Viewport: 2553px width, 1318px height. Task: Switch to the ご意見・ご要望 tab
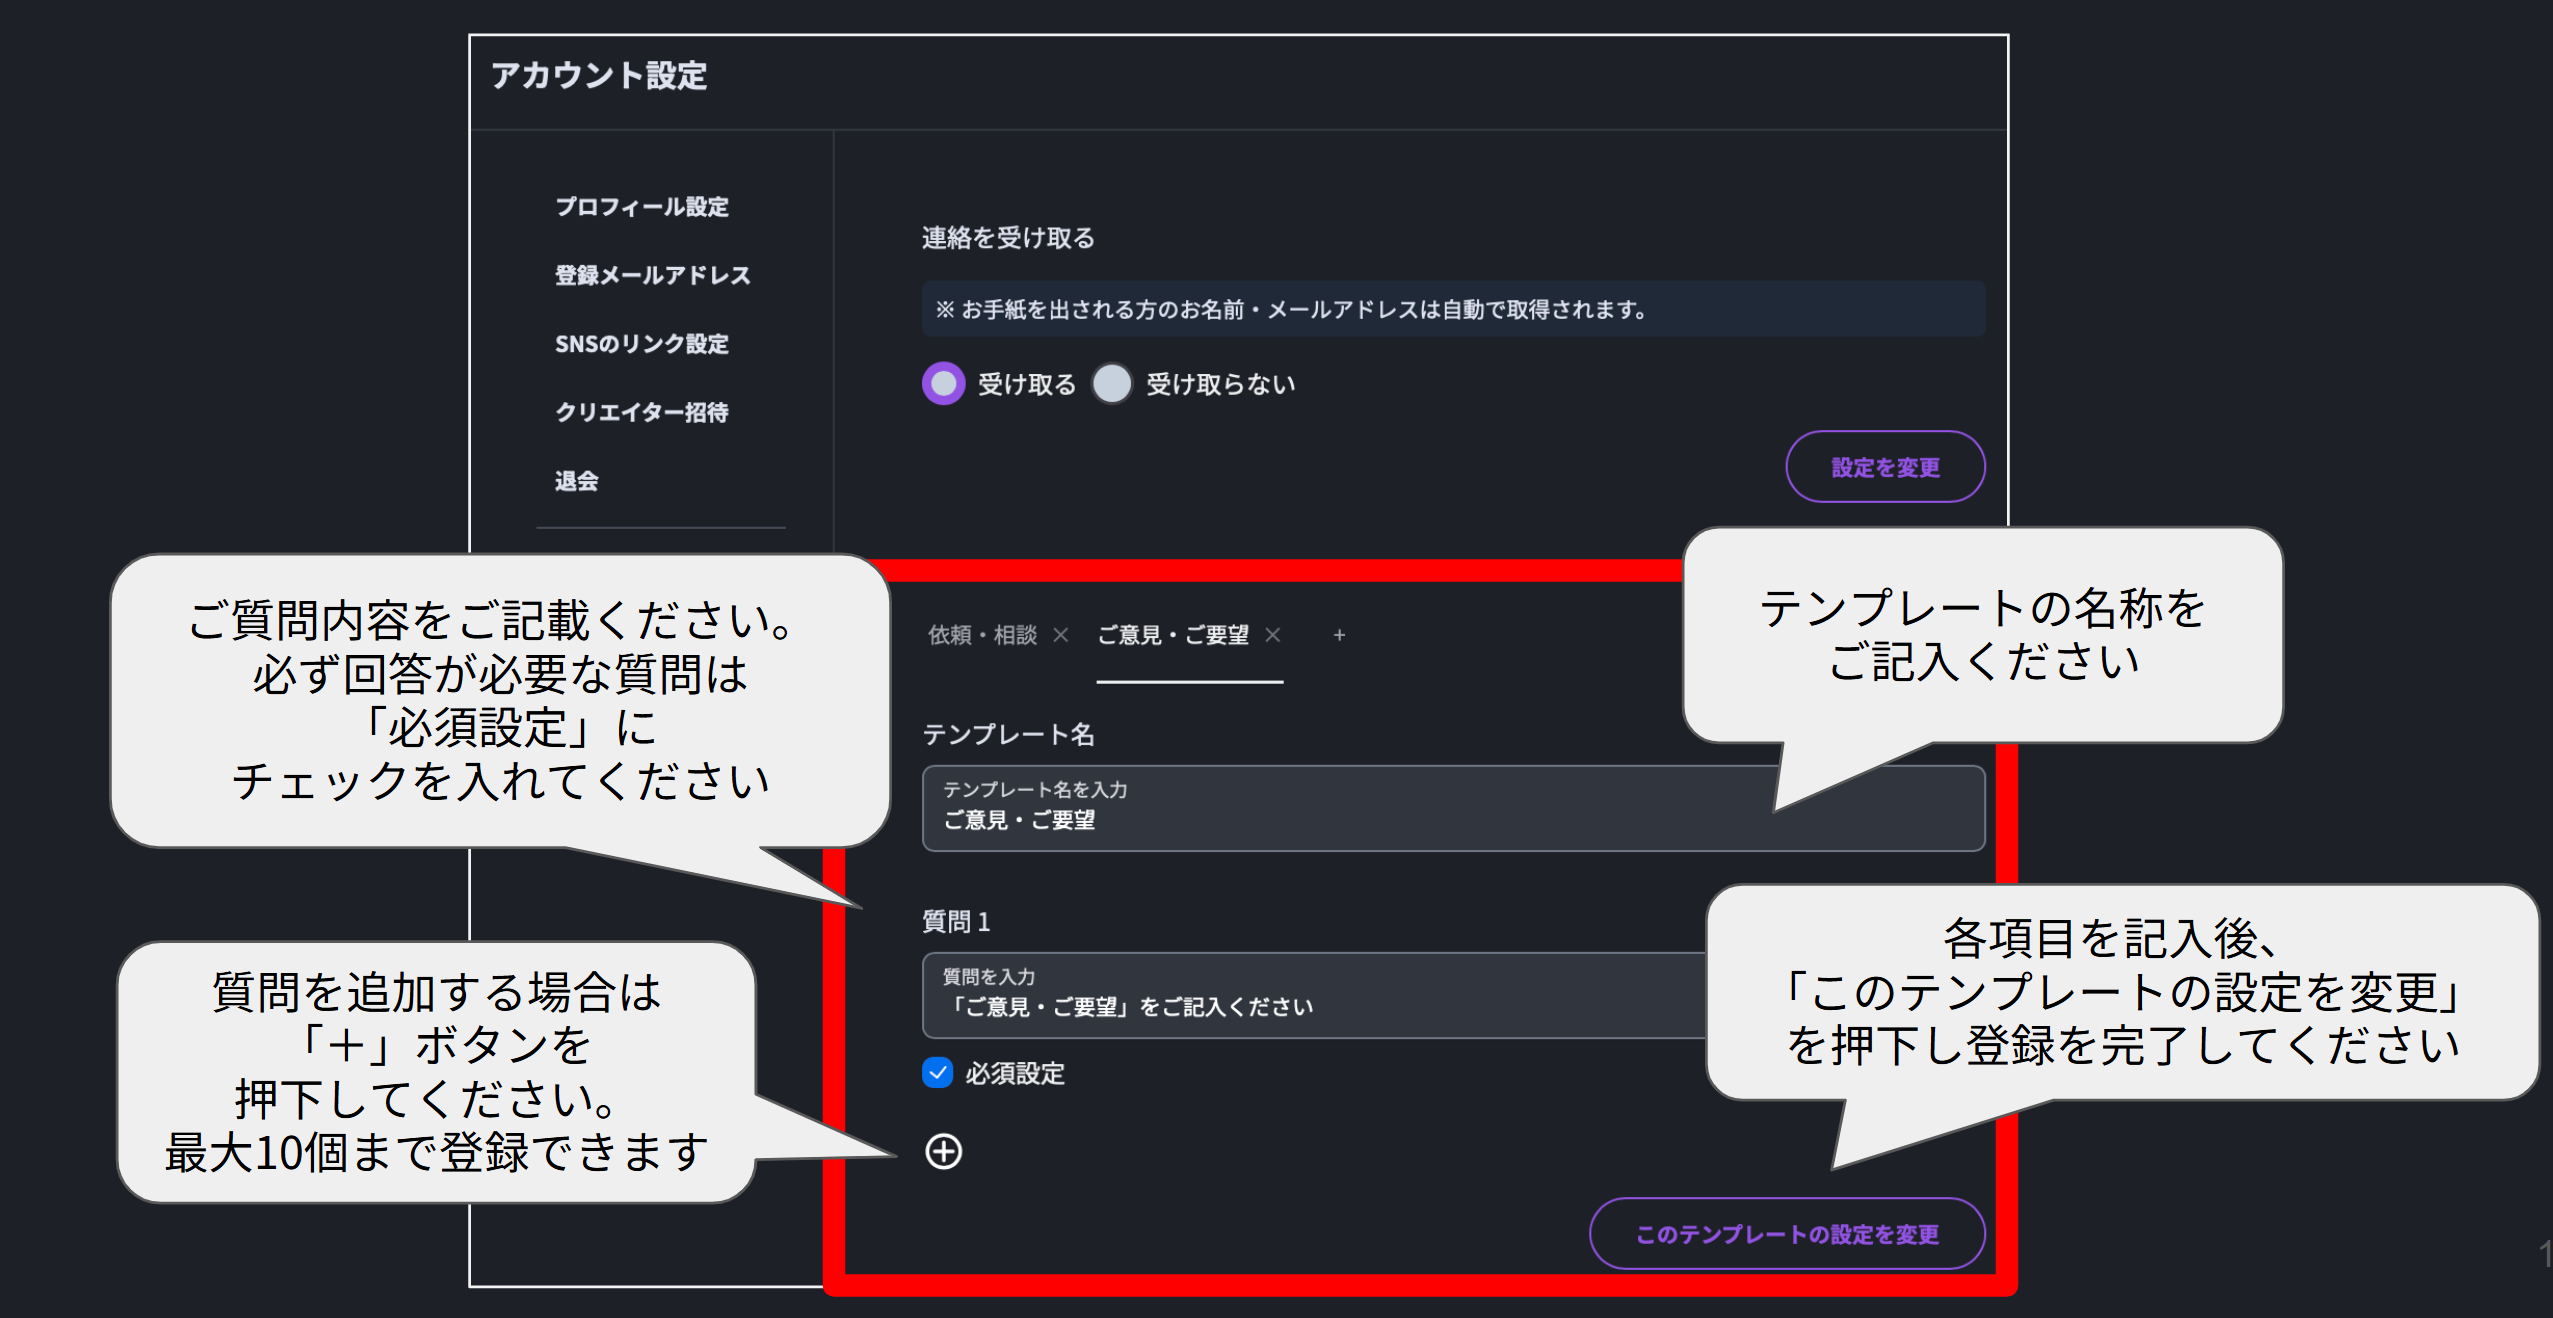click(x=1172, y=635)
